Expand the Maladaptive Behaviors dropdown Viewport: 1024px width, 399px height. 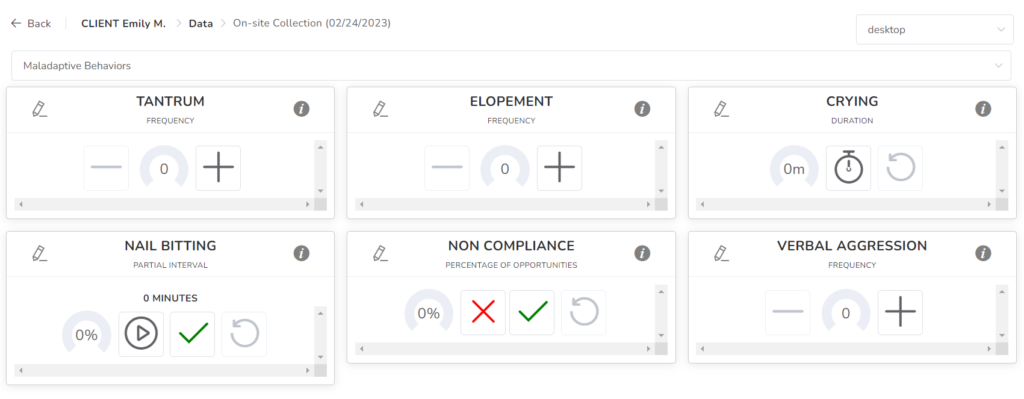[511, 66]
